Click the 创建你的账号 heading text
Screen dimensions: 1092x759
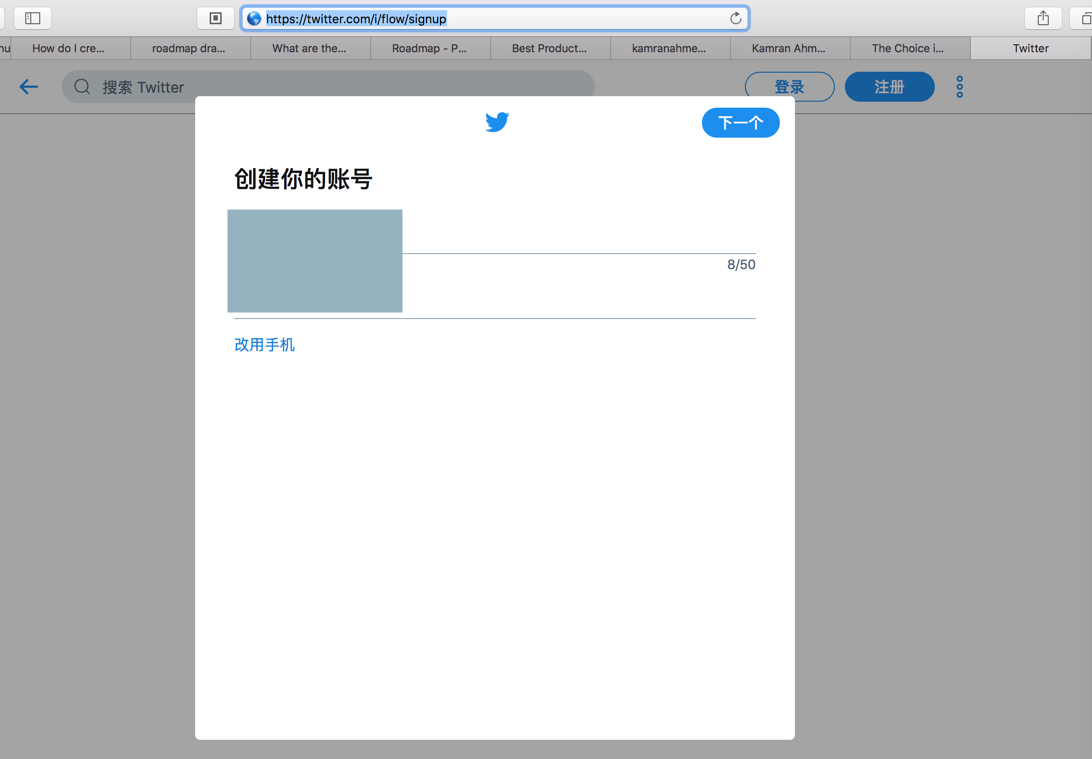coord(303,179)
